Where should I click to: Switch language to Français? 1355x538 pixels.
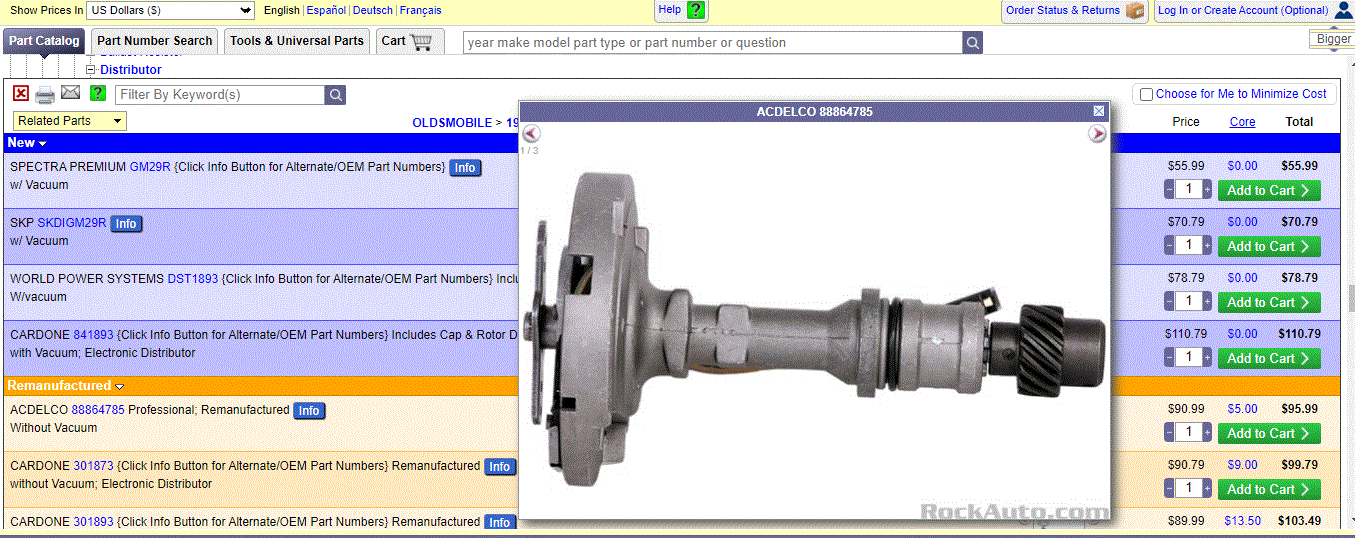(420, 10)
